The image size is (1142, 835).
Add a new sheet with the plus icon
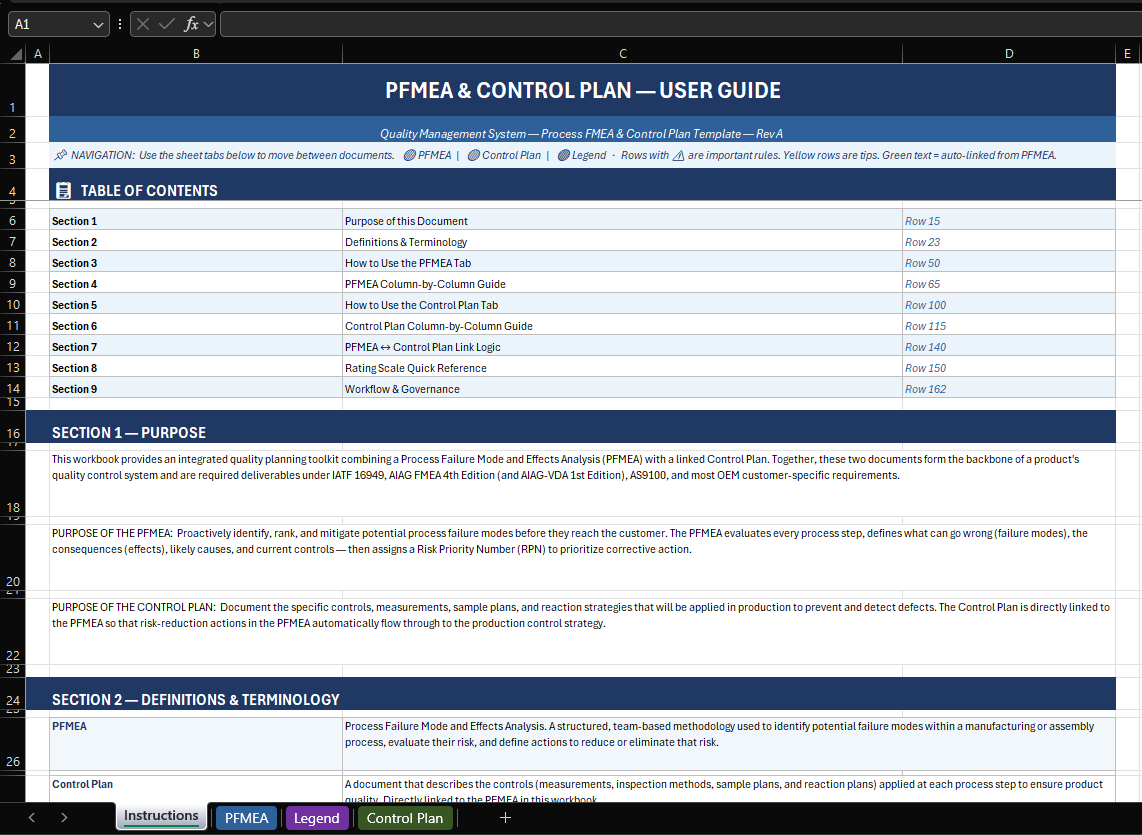pyautogui.click(x=505, y=817)
